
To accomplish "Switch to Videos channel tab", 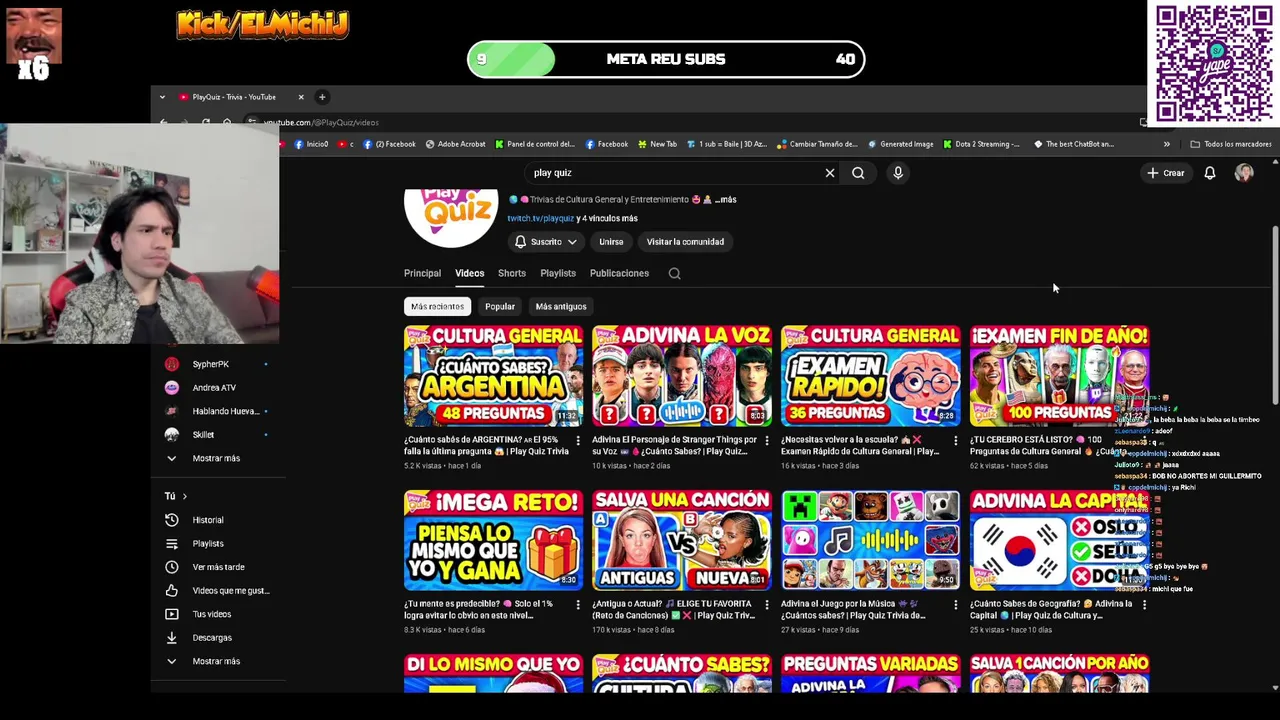I will click(x=469, y=273).
